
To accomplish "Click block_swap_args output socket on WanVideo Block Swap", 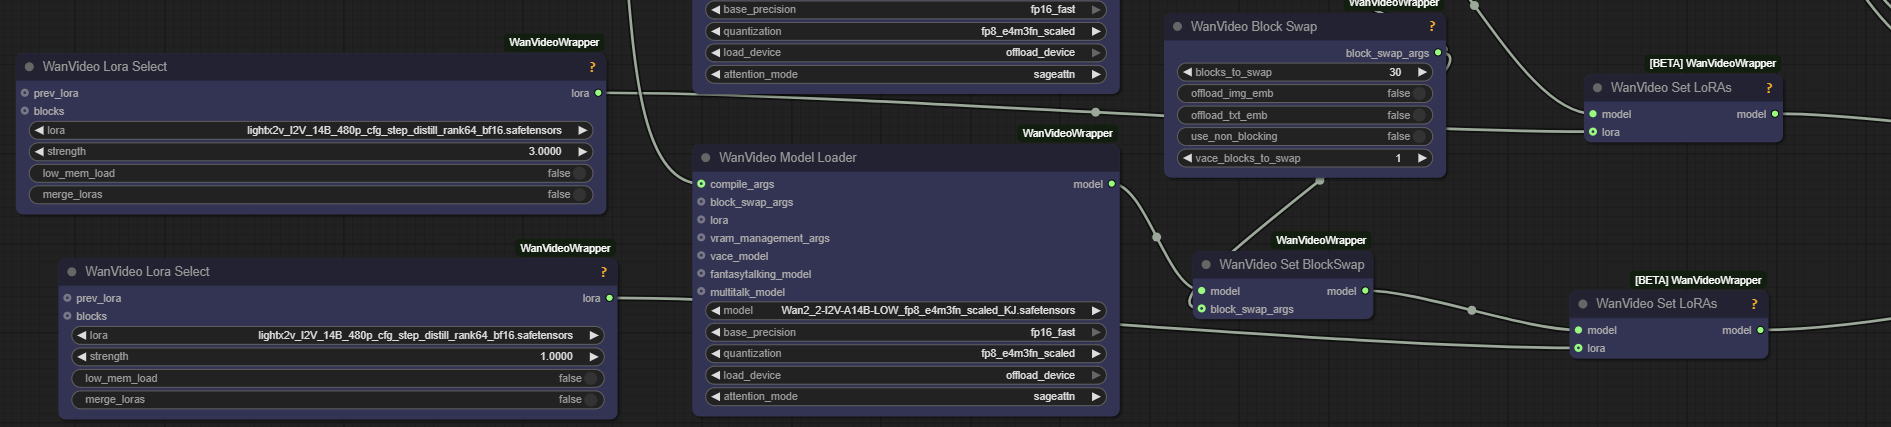I will click(1438, 53).
